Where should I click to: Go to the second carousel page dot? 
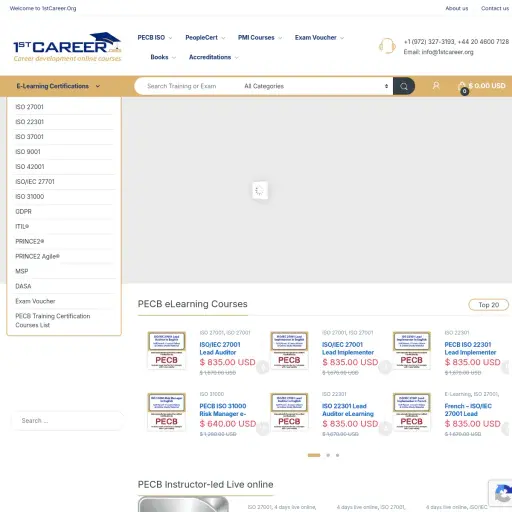click(328, 455)
